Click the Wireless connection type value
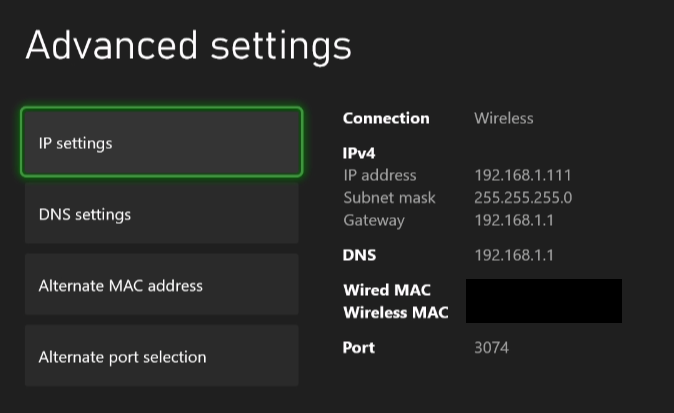 point(504,118)
